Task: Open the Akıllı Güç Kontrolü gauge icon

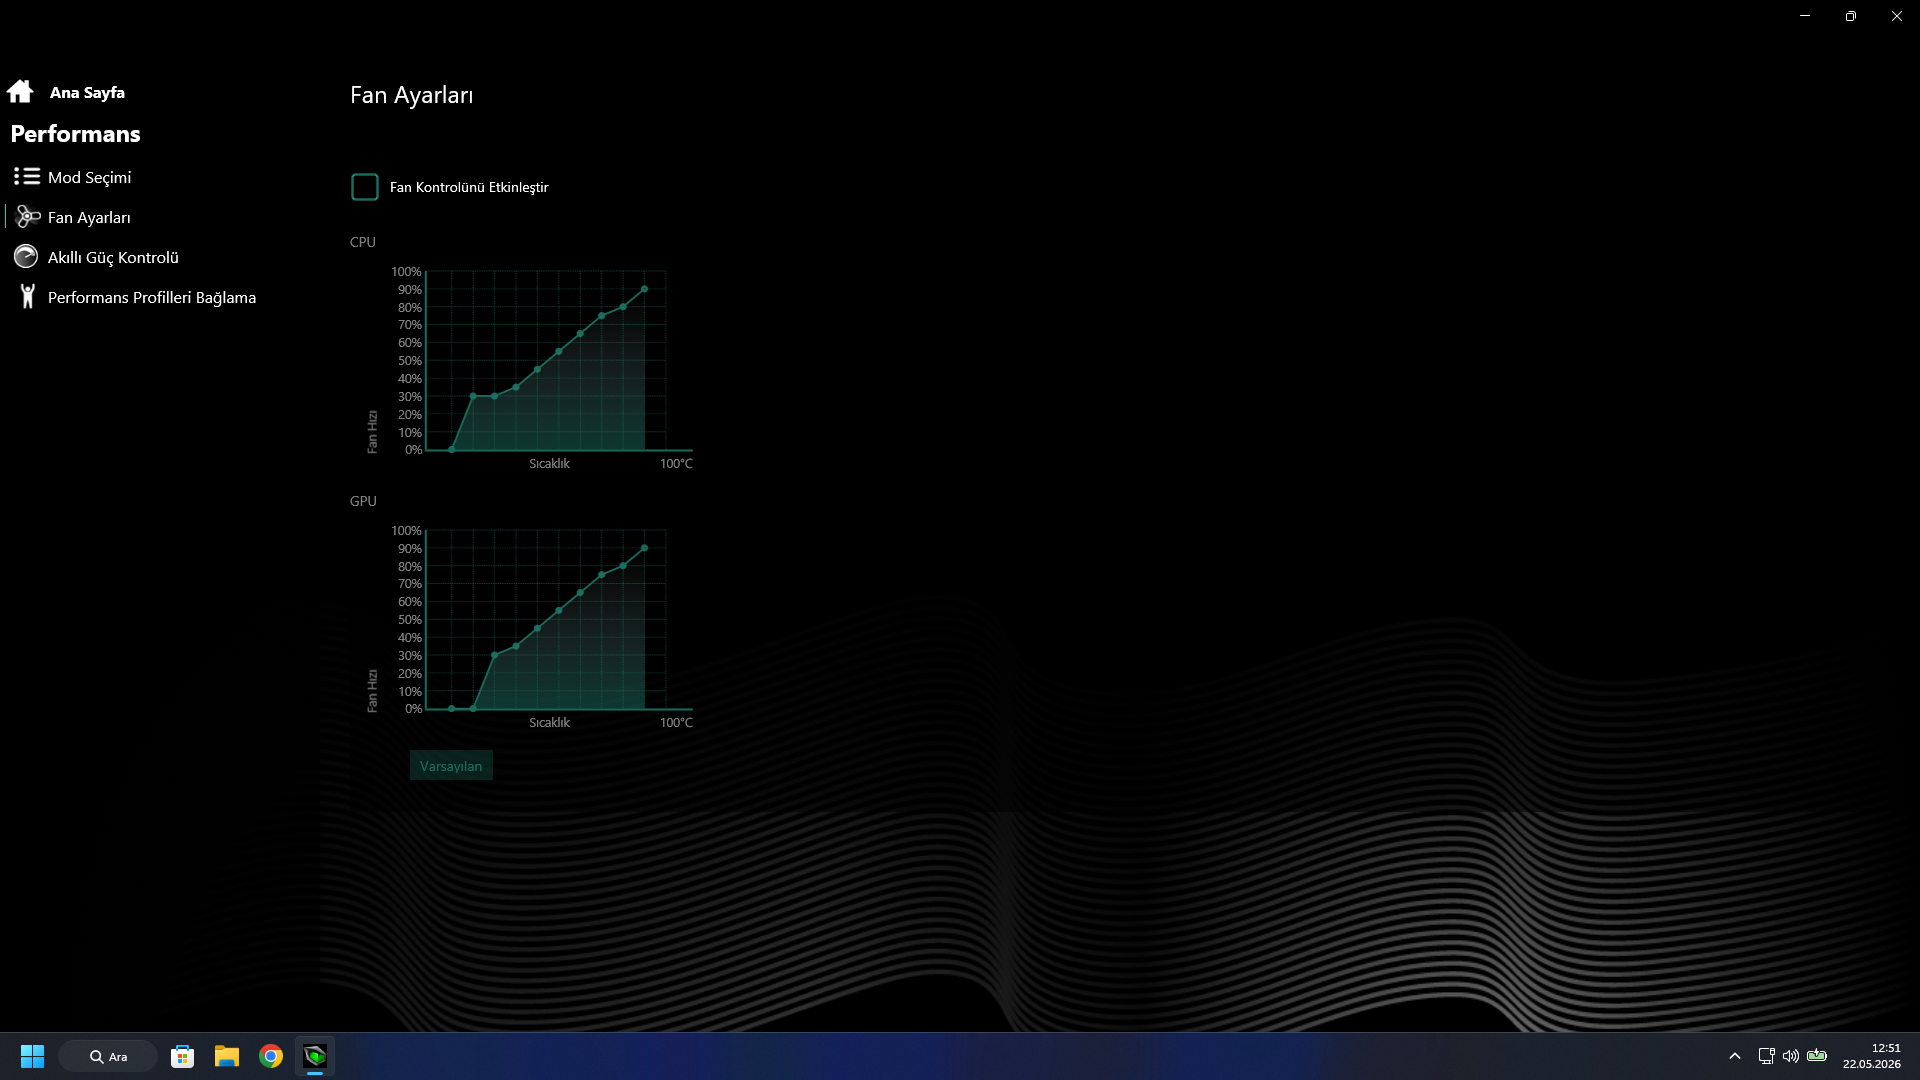Action: click(26, 257)
